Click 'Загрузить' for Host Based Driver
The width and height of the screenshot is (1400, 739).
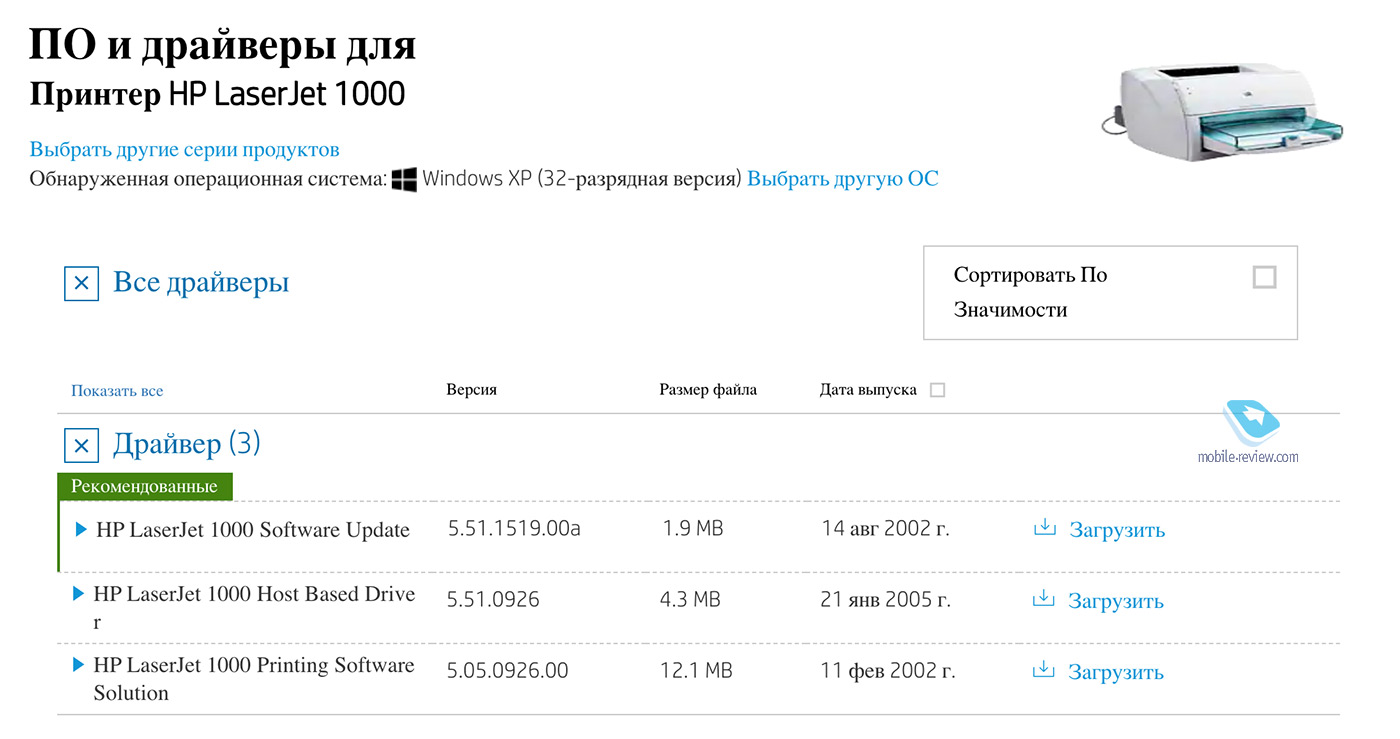point(1116,601)
